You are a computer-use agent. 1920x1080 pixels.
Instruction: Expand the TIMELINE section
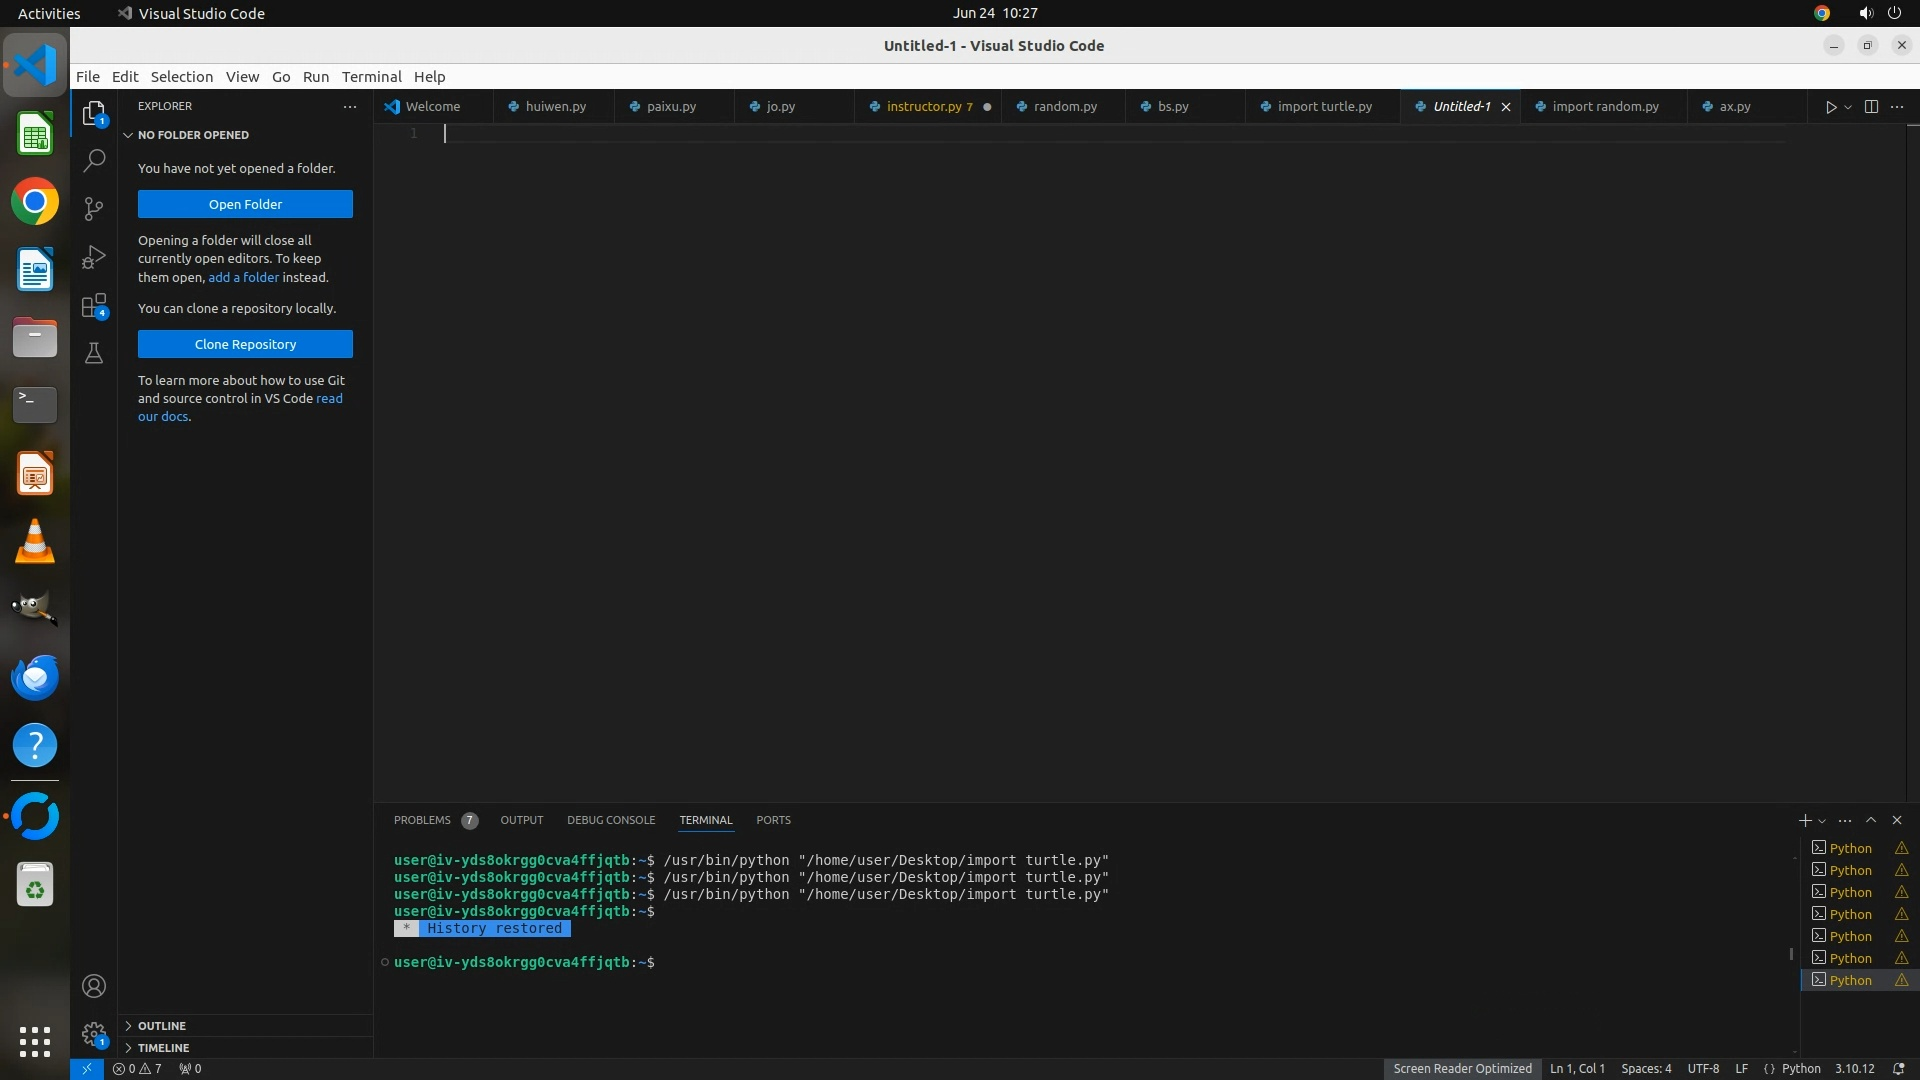[x=163, y=1048]
